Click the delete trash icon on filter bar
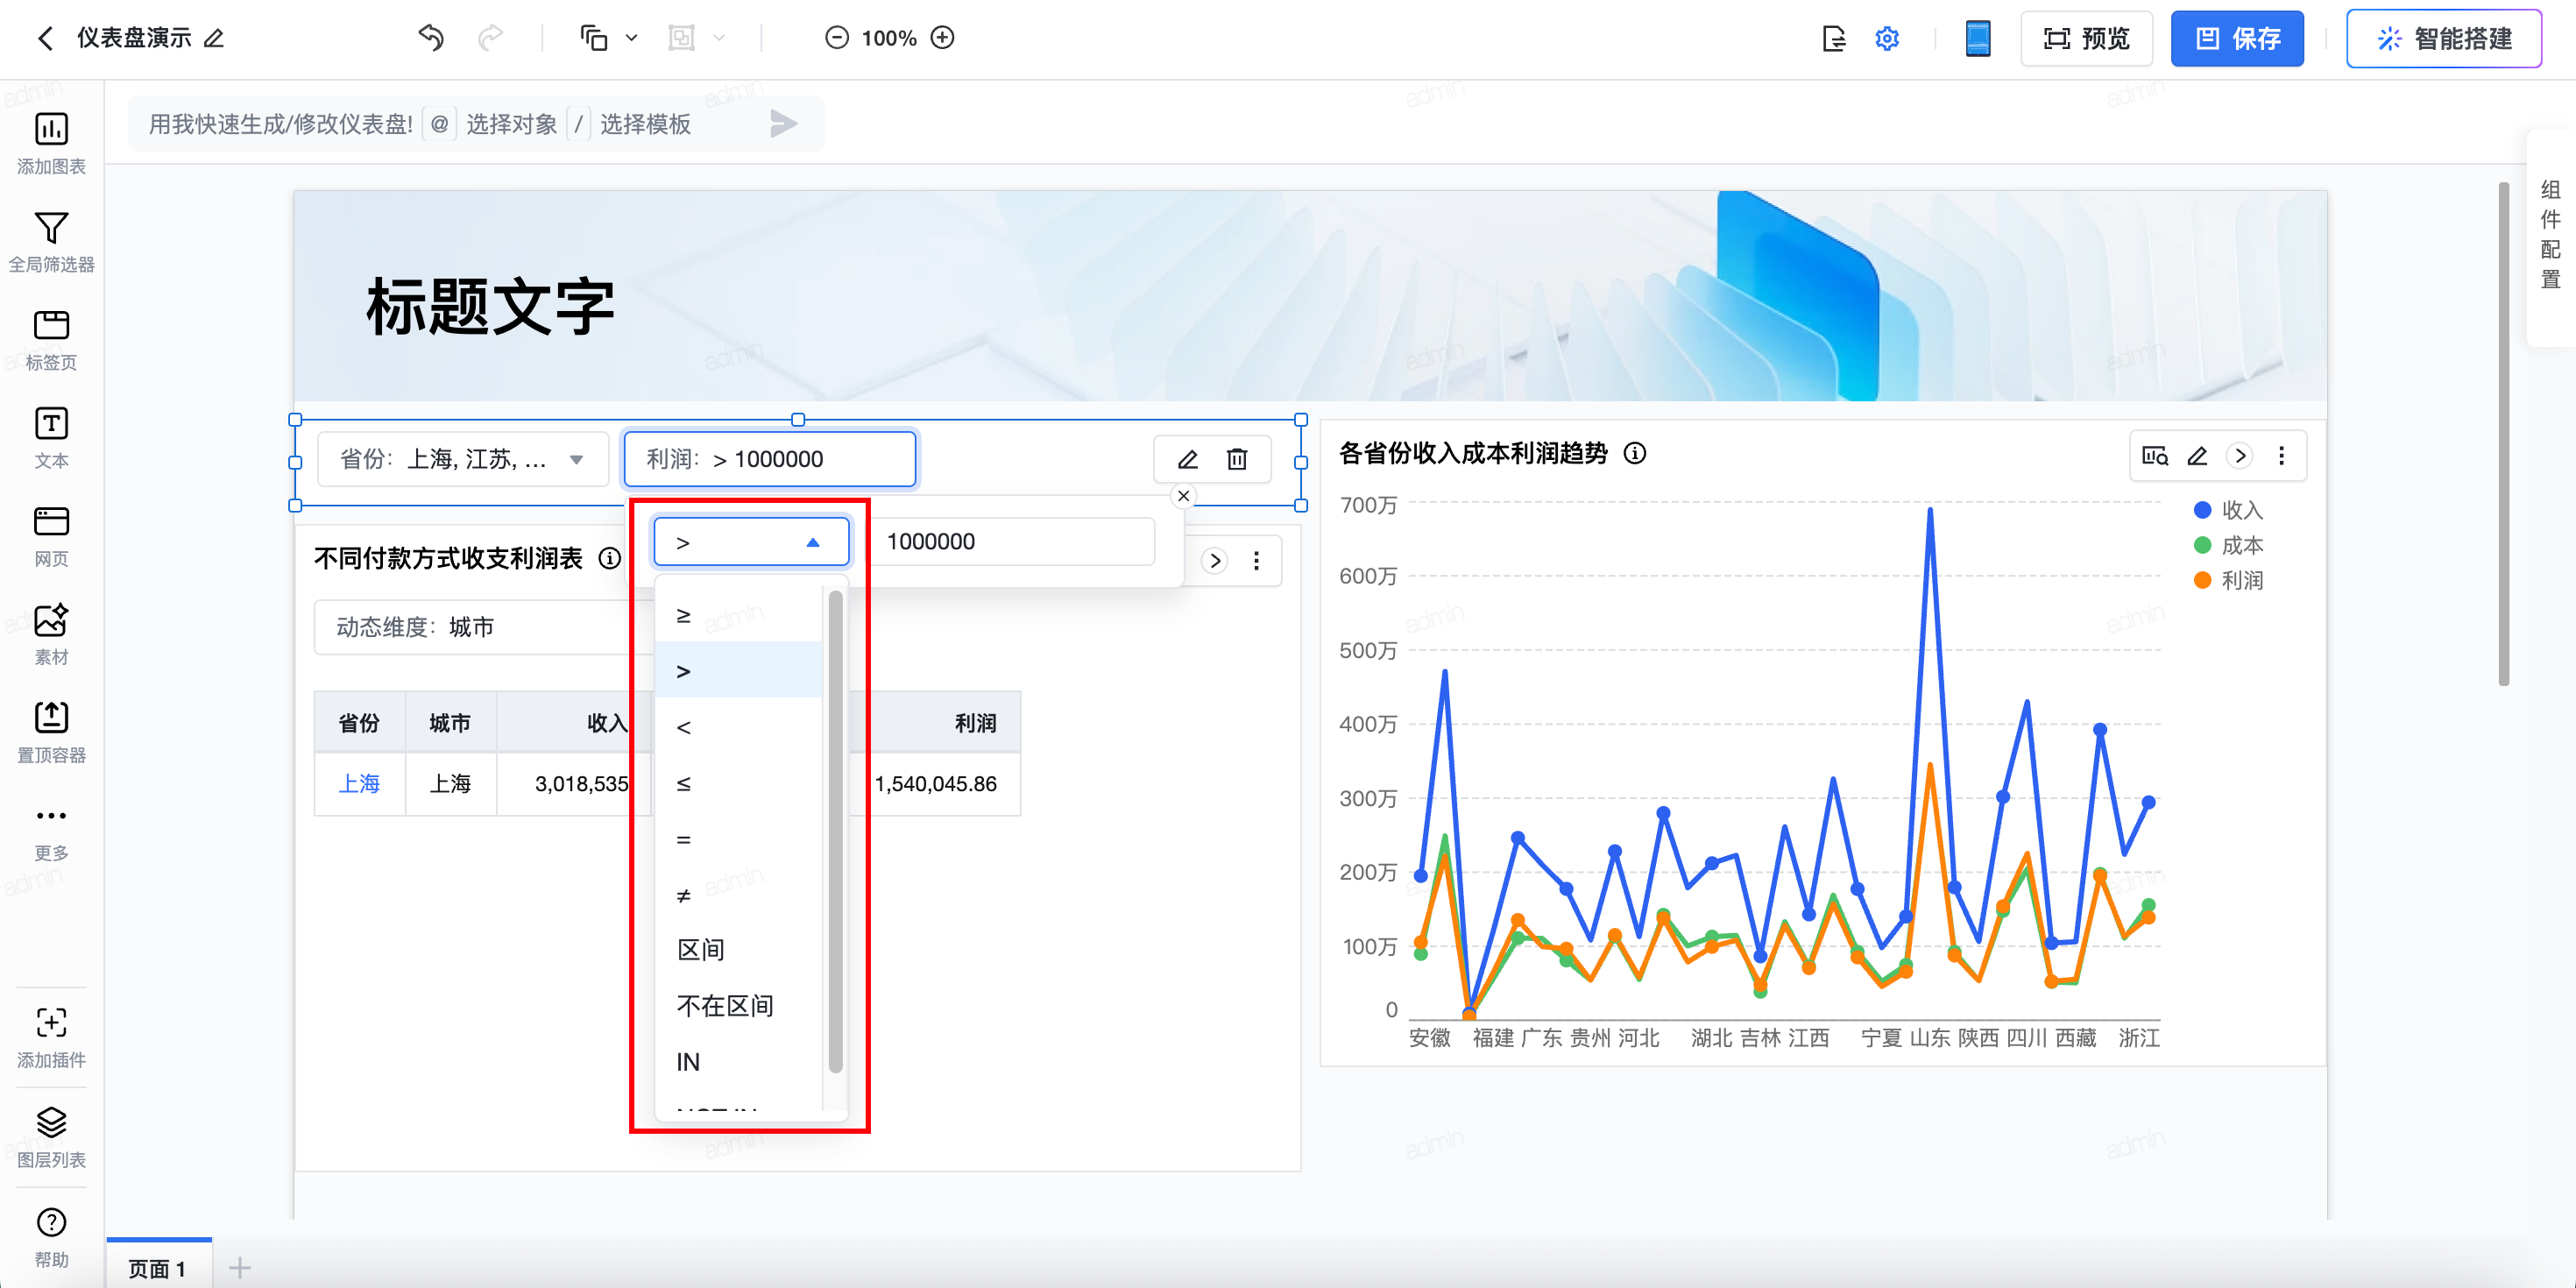The width and height of the screenshot is (2576, 1288). point(1237,459)
